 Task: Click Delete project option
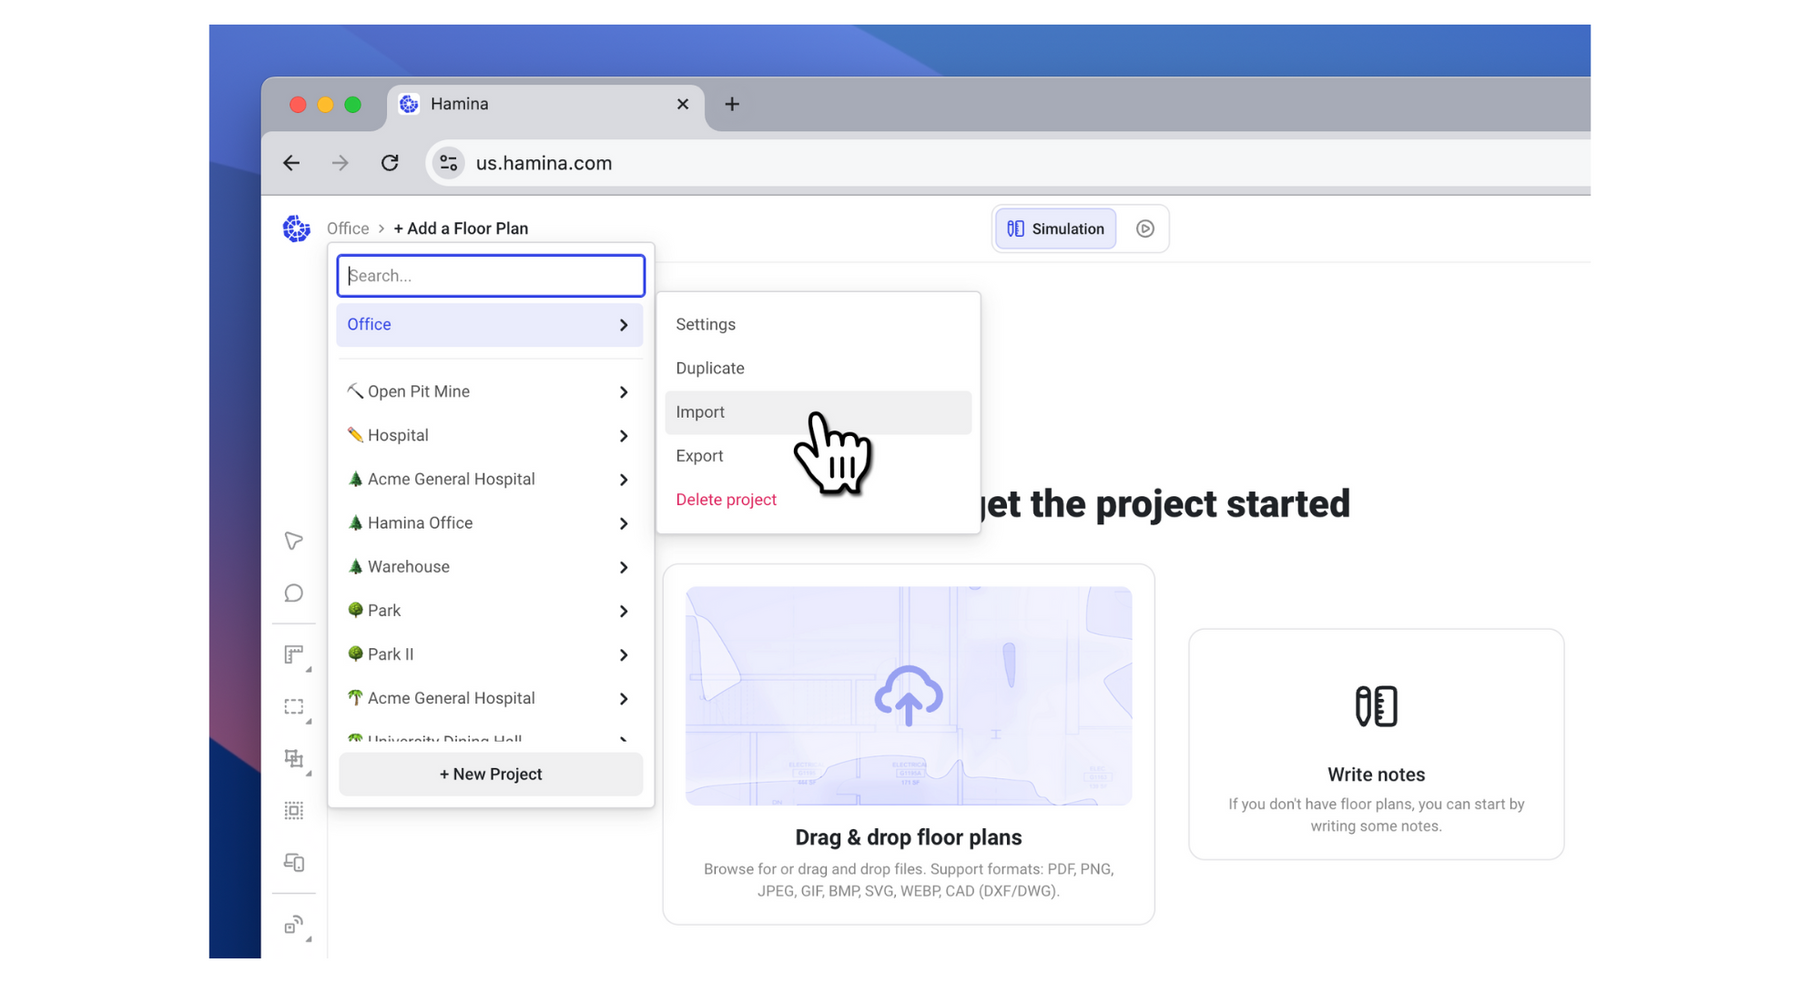pos(726,500)
